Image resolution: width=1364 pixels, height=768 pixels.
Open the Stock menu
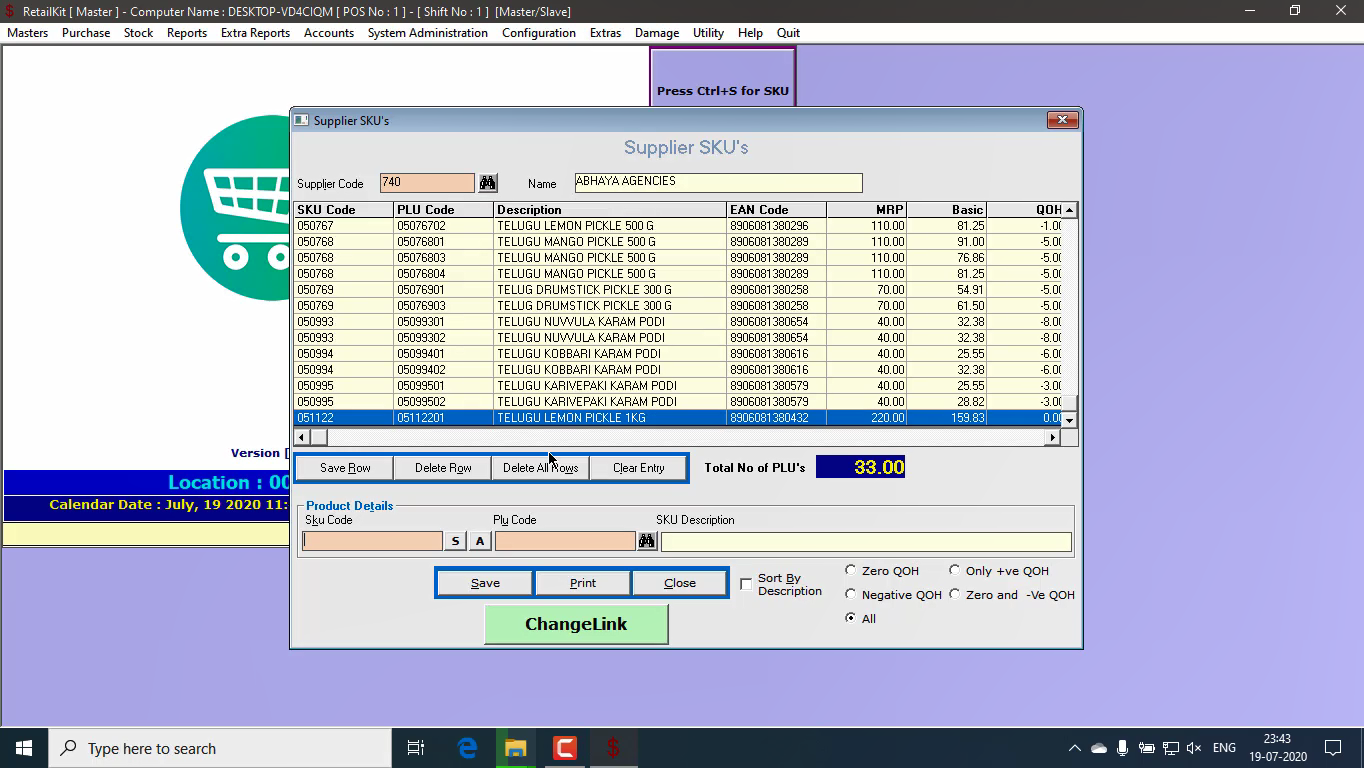(138, 33)
